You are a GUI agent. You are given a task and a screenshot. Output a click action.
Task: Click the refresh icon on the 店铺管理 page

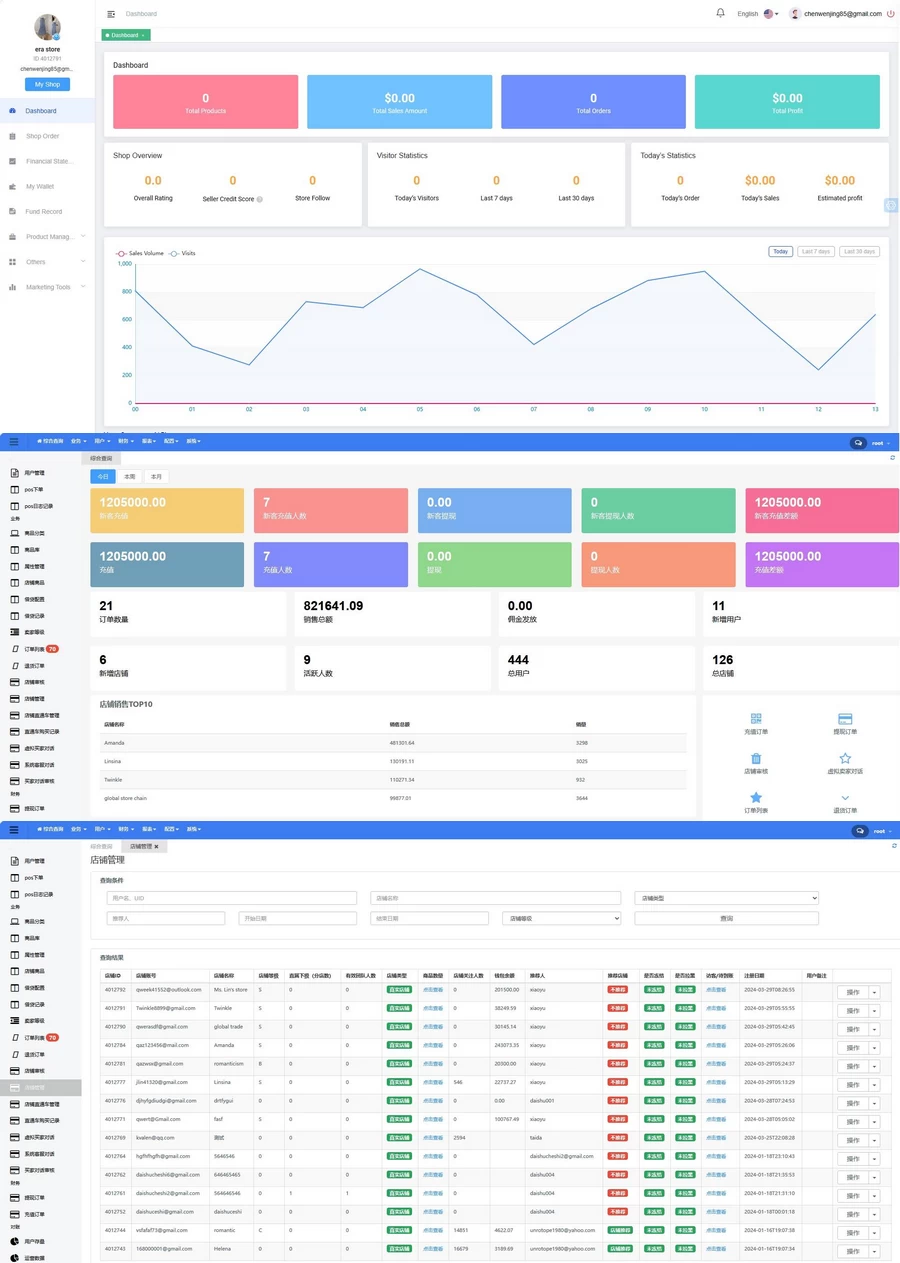coord(892,846)
